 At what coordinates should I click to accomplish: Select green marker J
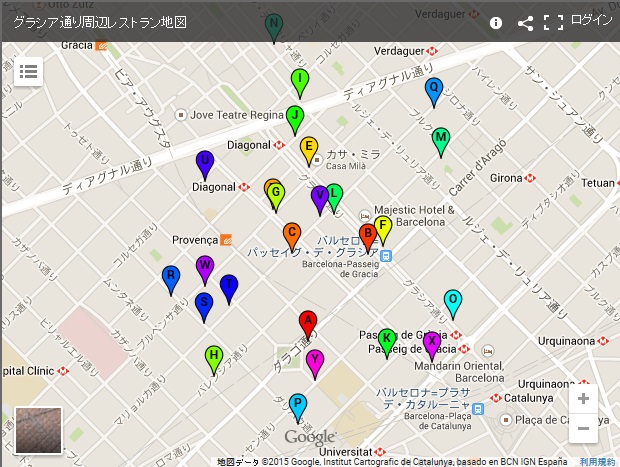coord(295,119)
